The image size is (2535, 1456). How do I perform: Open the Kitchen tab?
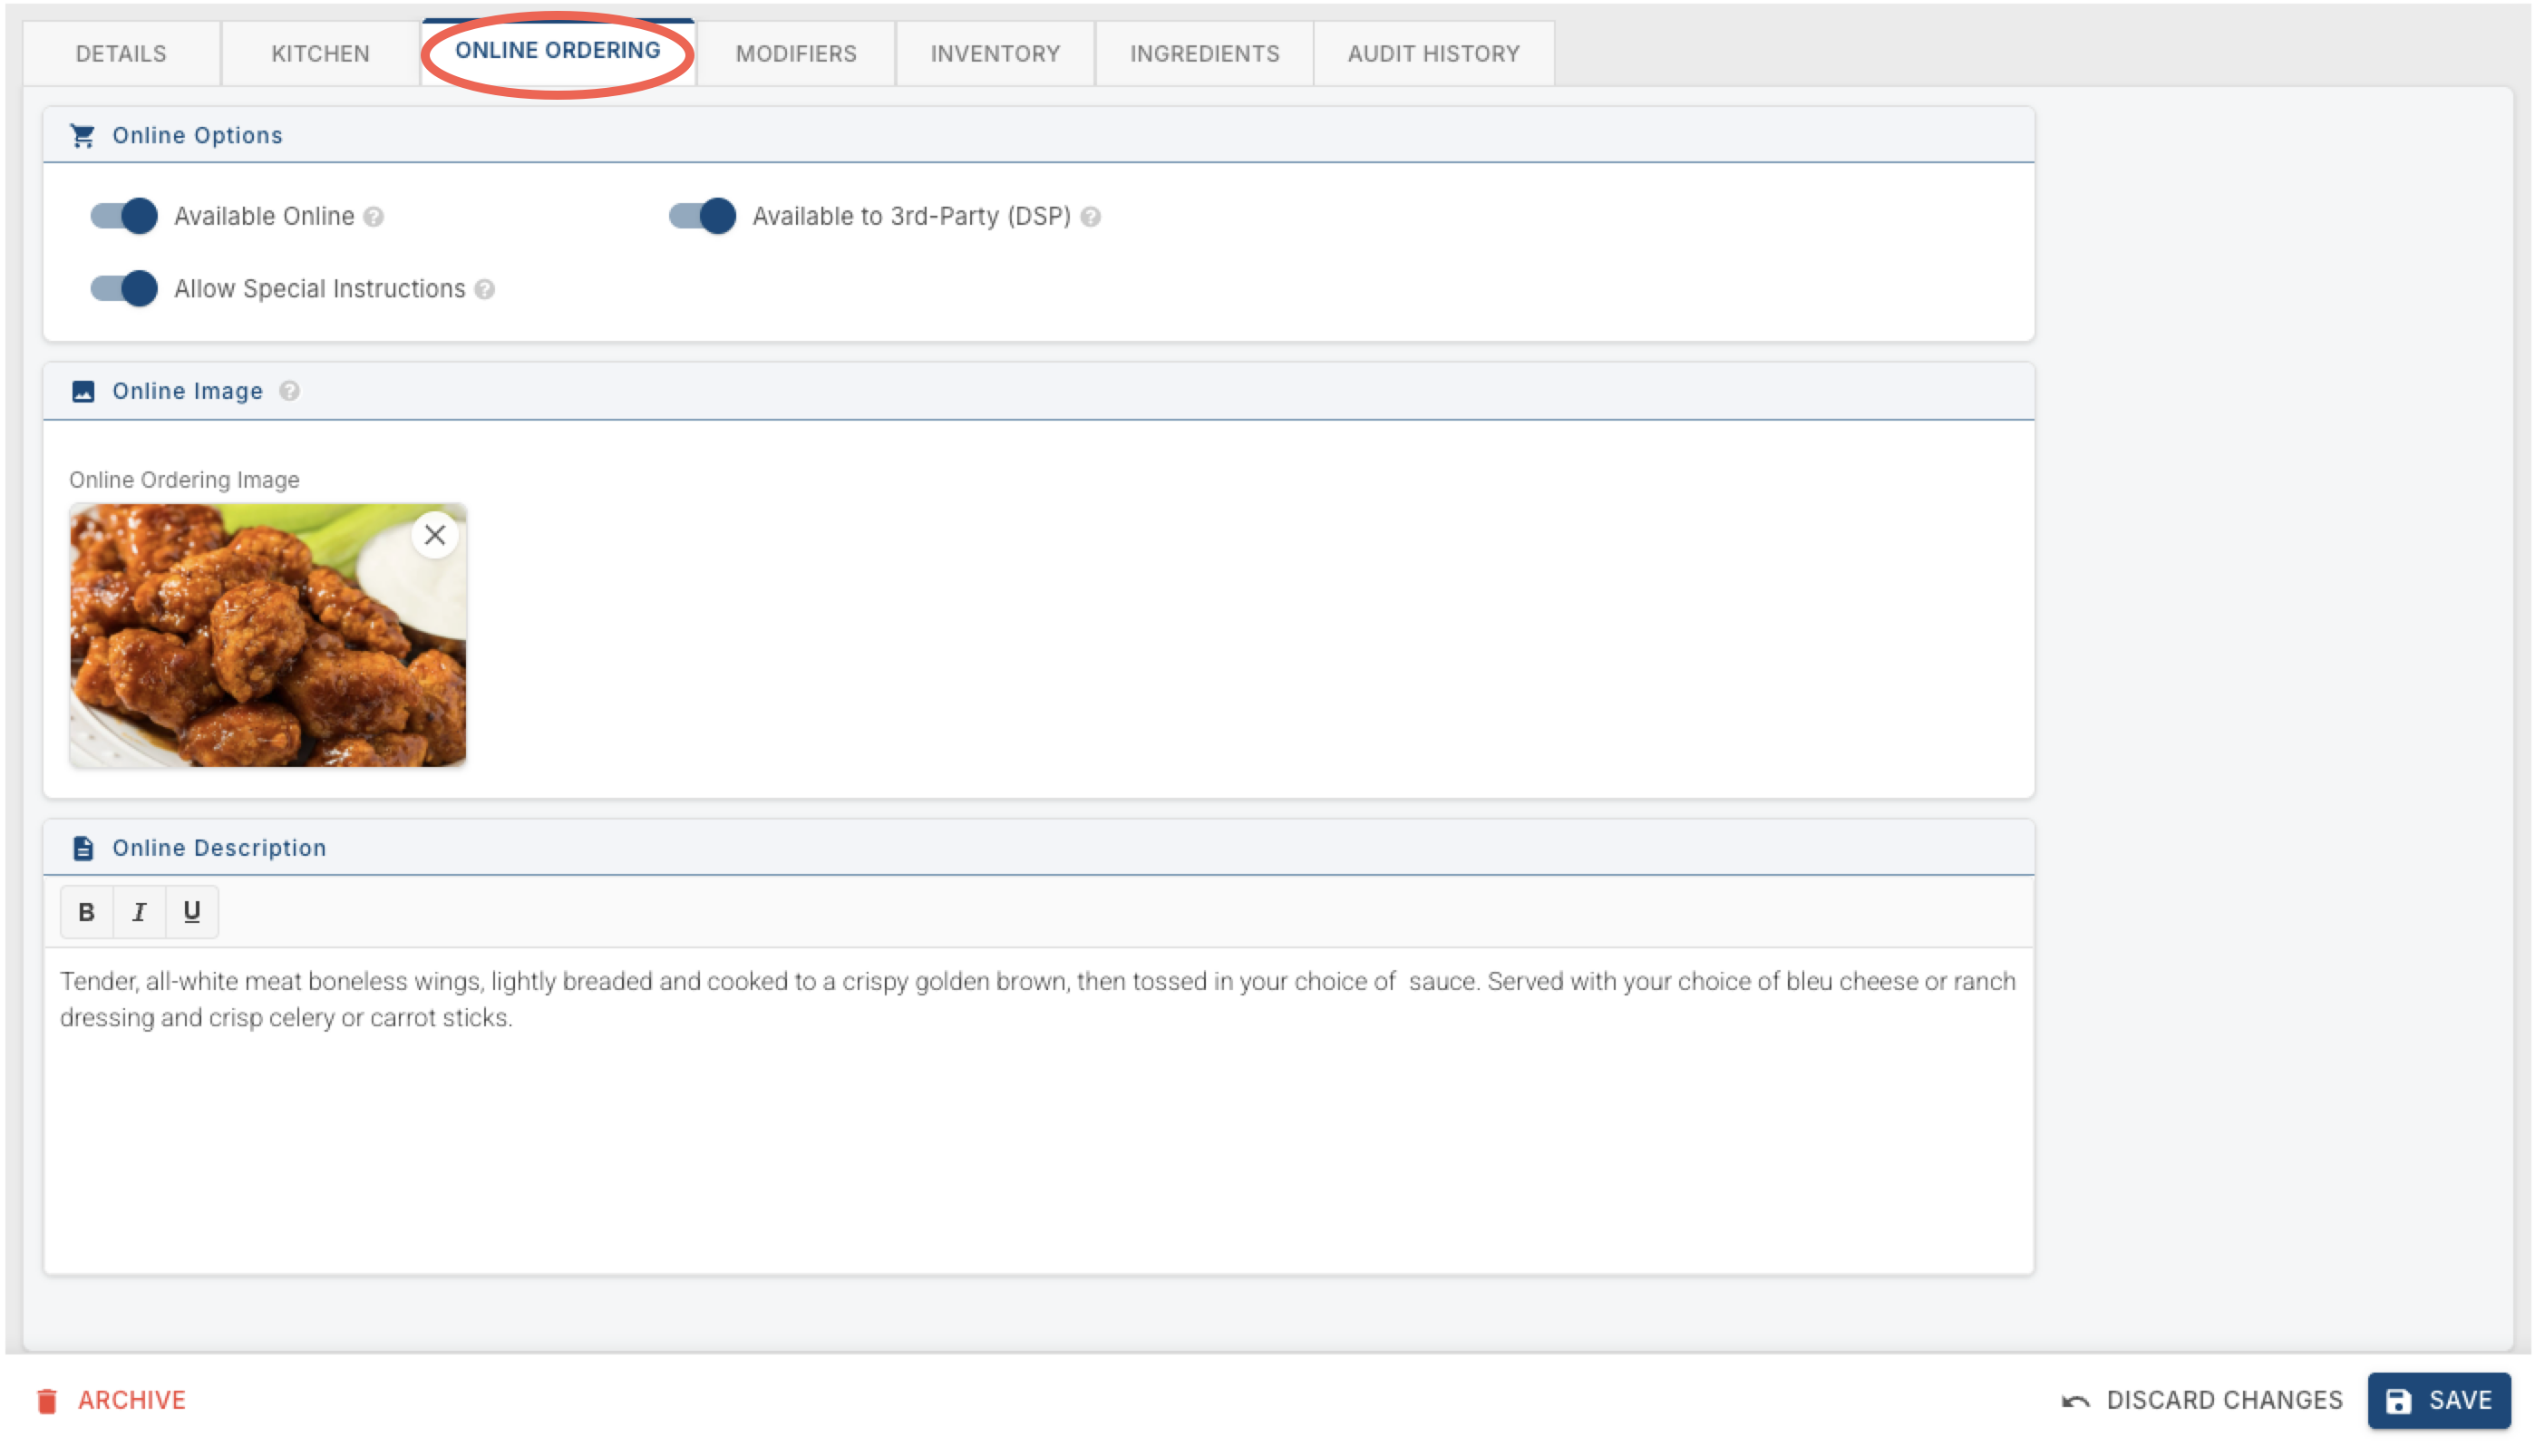(320, 53)
